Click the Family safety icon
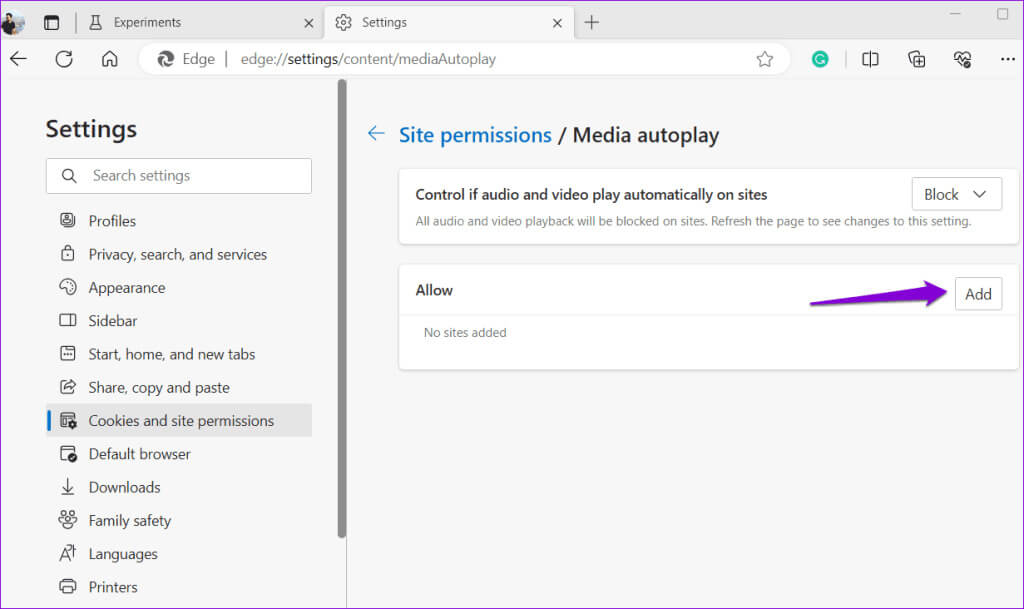The image size is (1024, 609). pos(67,520)
